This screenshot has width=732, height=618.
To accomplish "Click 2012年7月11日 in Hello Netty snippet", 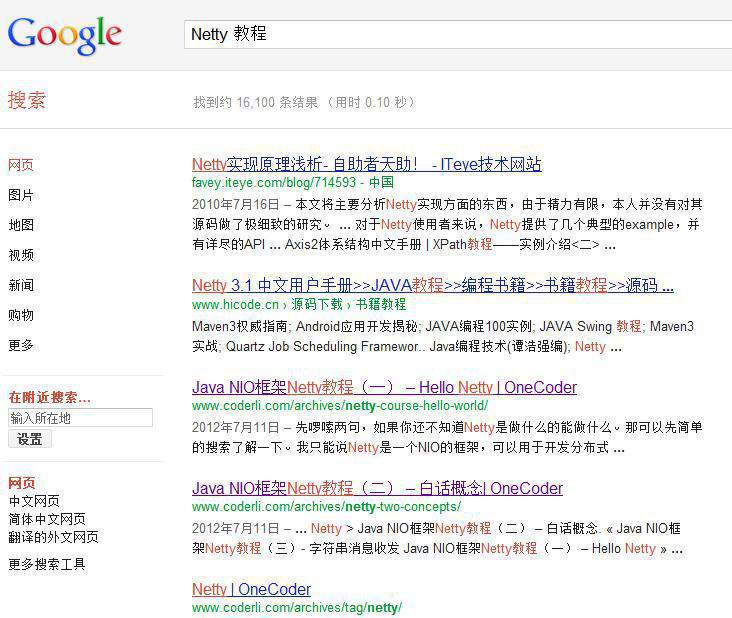I will (235, 428).
